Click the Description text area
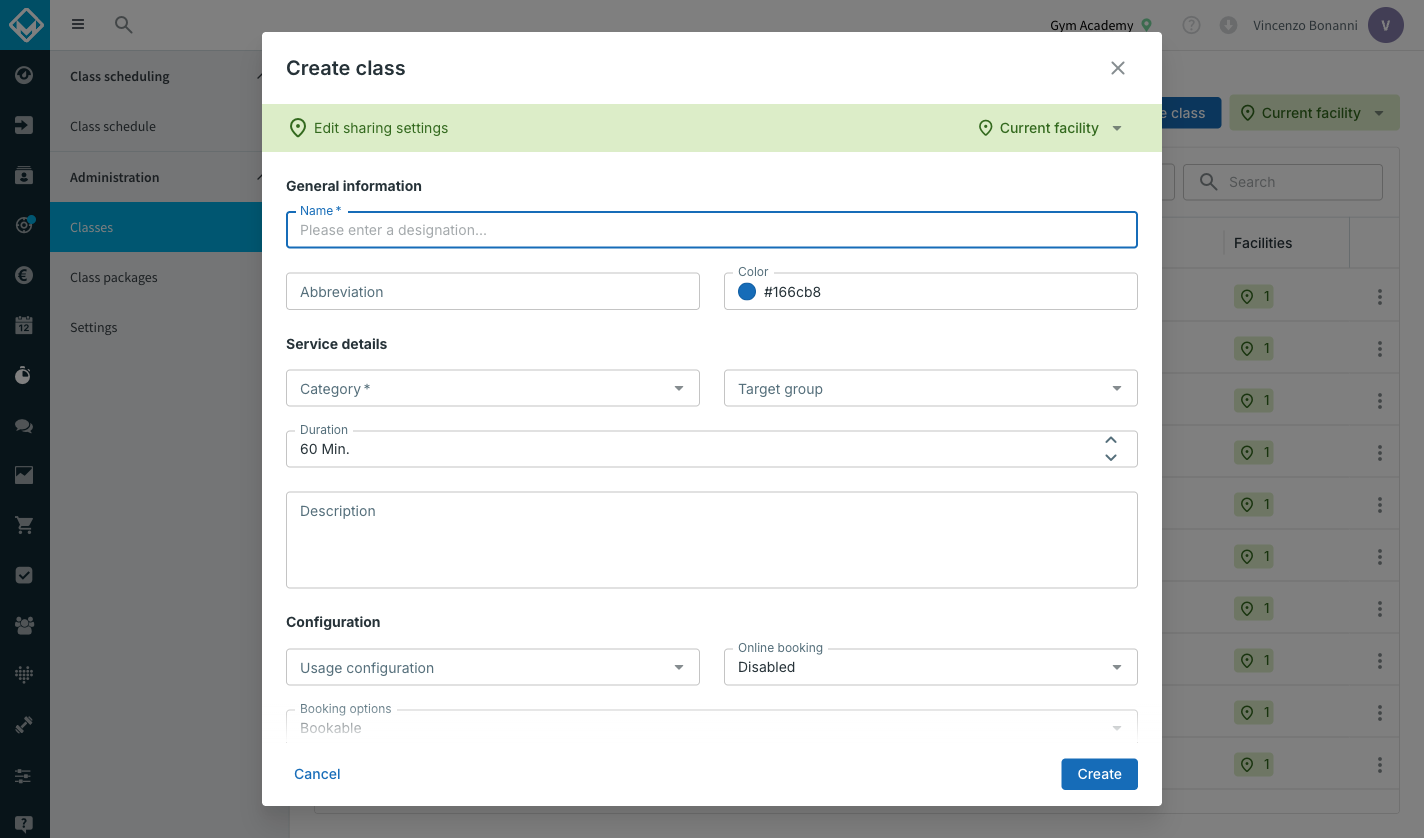Viewport: 1424px width, 838px height. click(x=712, y=540)
